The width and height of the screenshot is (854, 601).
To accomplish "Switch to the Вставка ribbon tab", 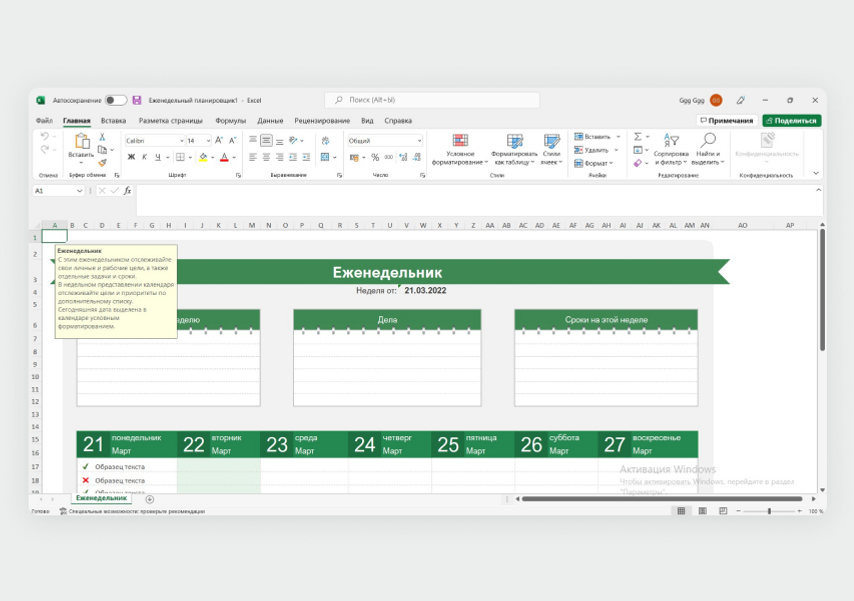I will (113, 120).
